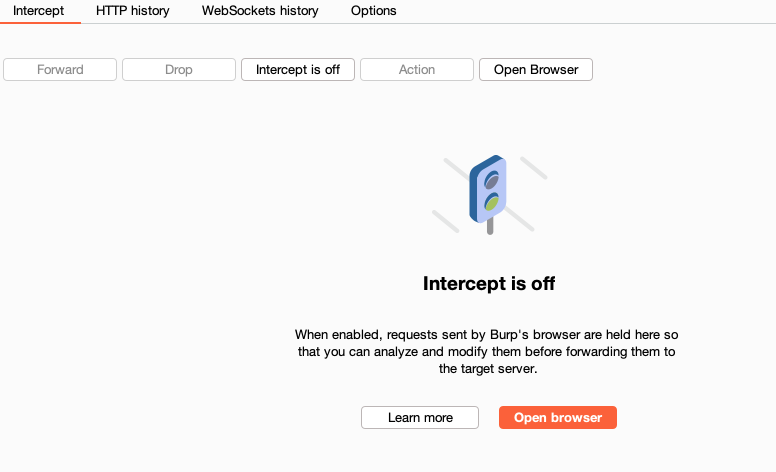This screenshot has width=776, height=472.
Task: Click the orange Open browser button
Action: [558, 418]
